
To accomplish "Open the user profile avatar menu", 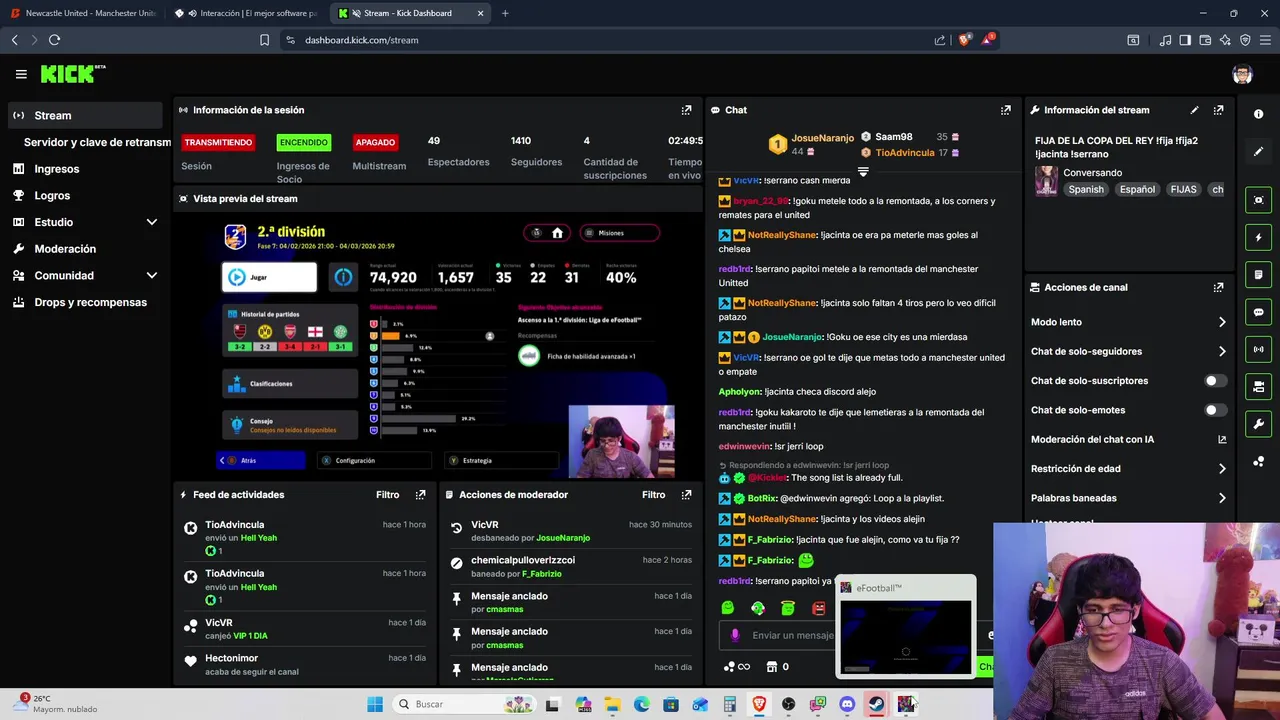I will (x=1242, y=74).
